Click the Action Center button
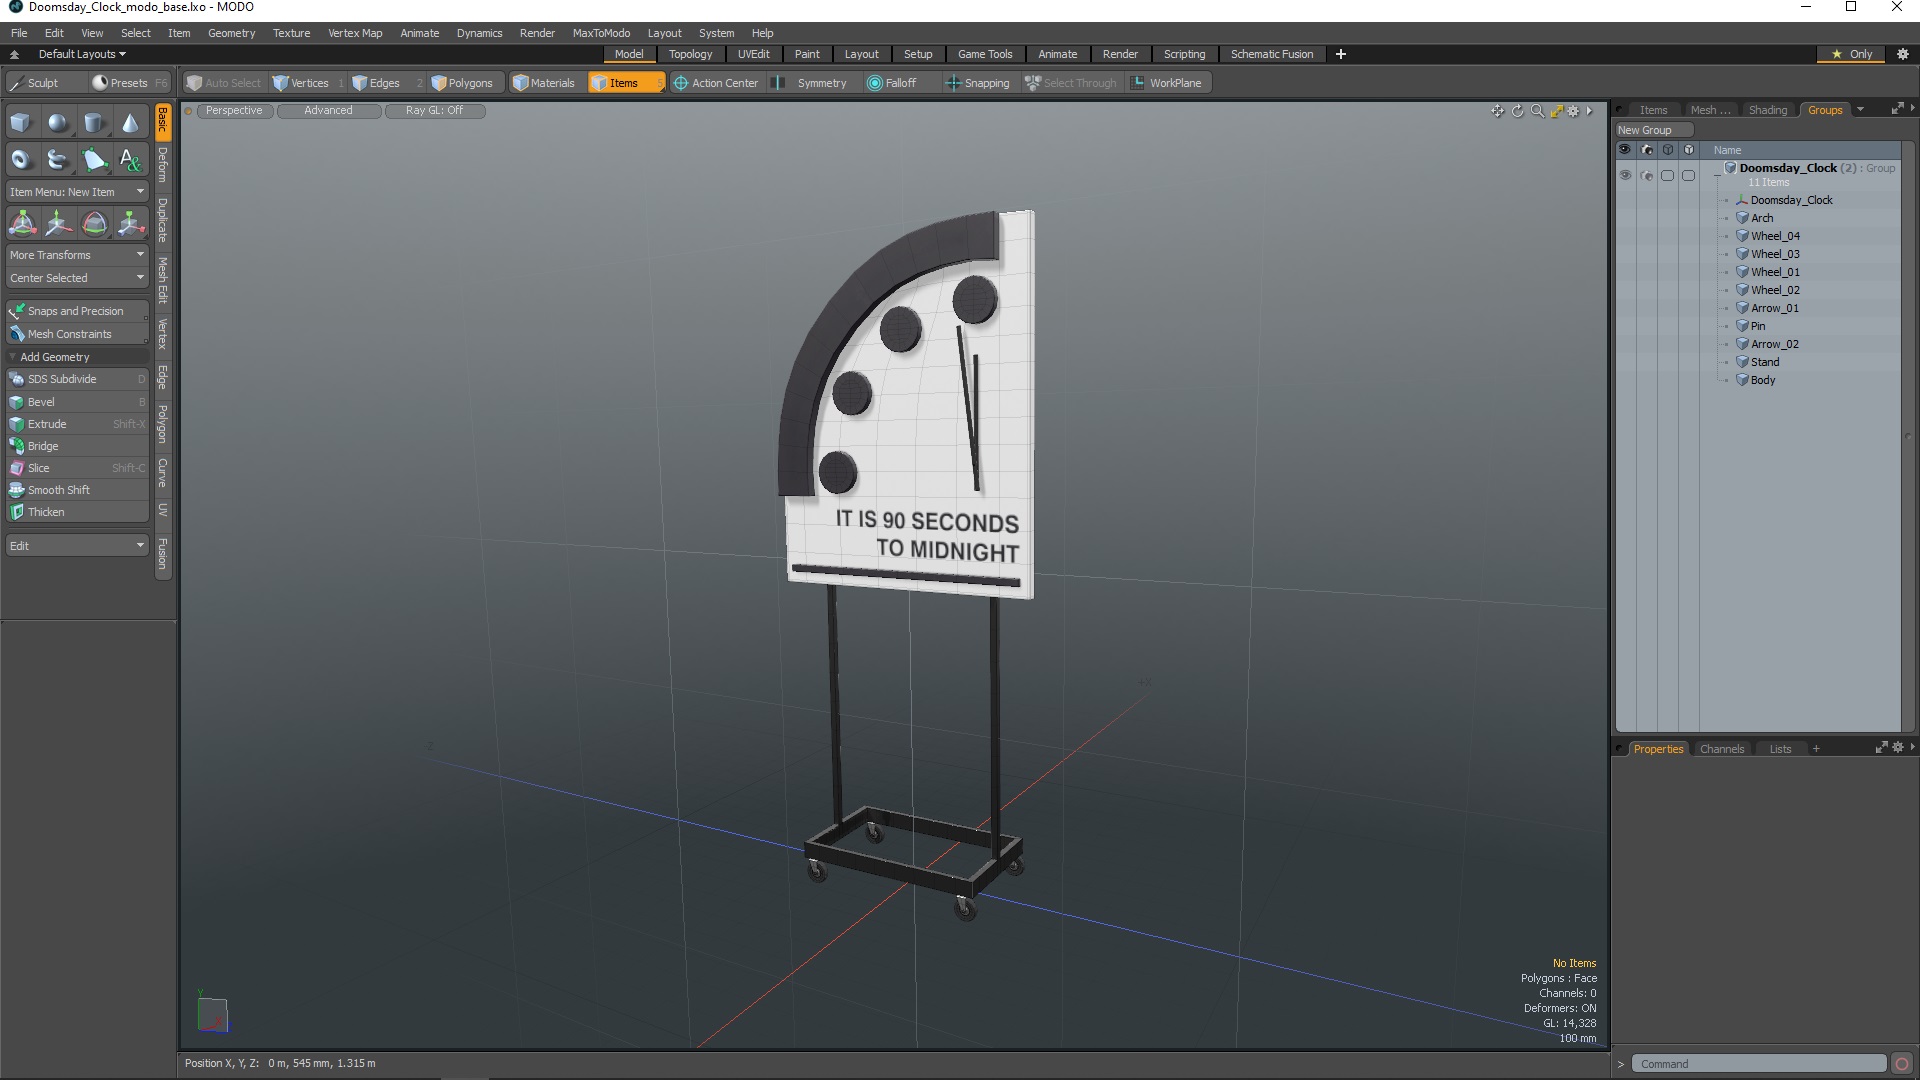 click(x=716, y=83)
